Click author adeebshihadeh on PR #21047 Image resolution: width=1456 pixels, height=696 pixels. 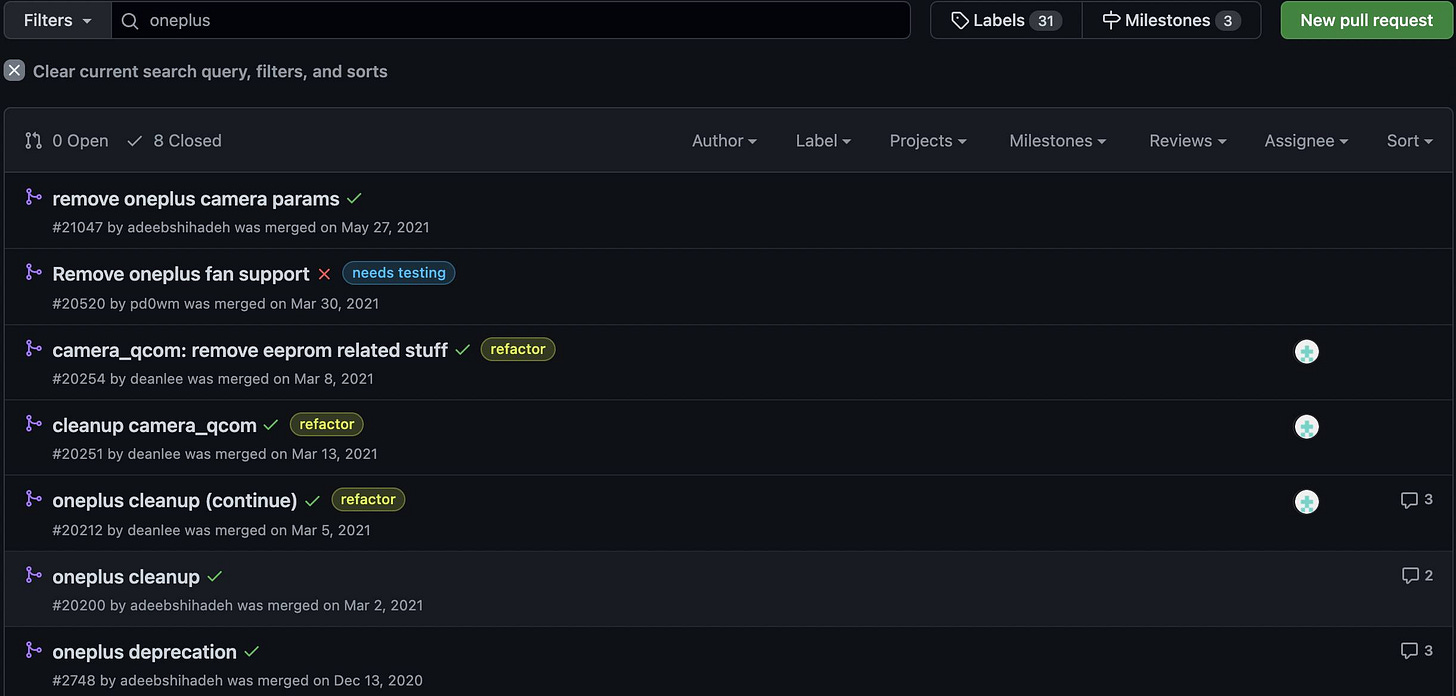click(179, 227)
